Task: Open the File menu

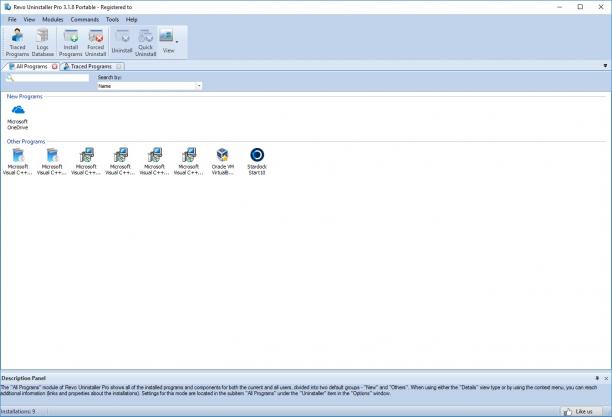Action: [x=12, y=20]
